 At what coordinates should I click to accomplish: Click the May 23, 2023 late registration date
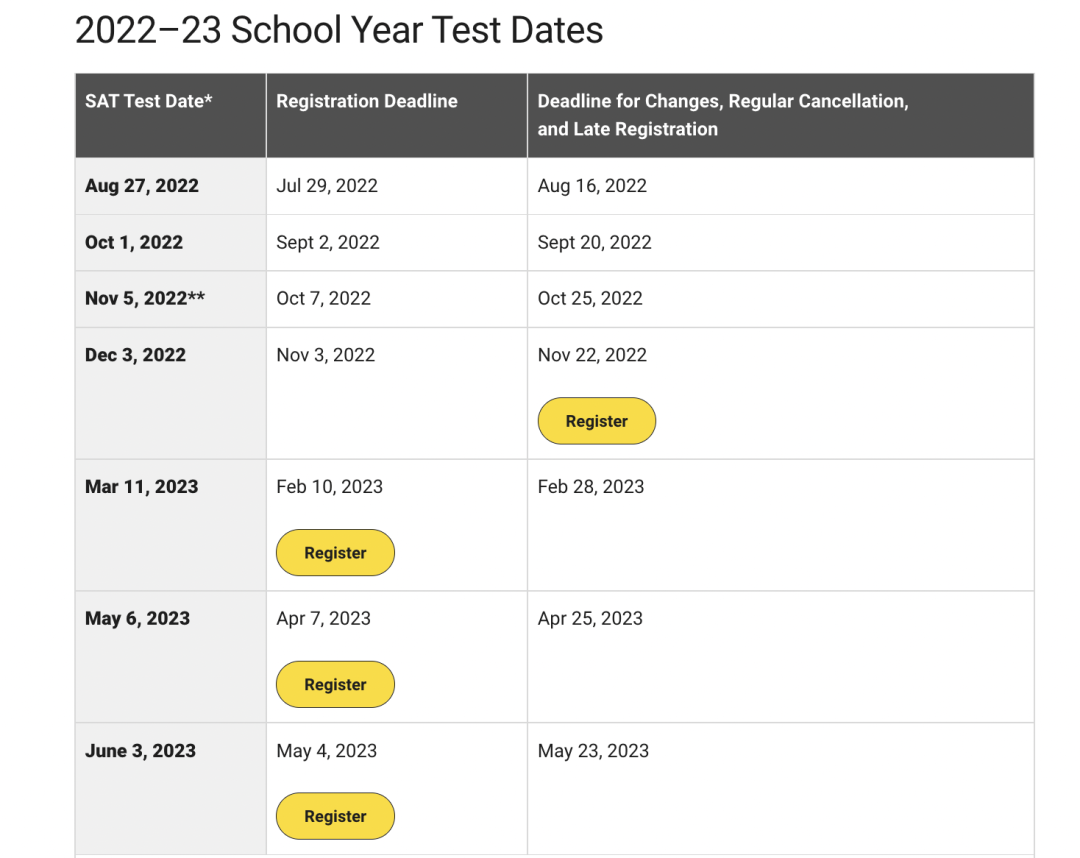593,751
